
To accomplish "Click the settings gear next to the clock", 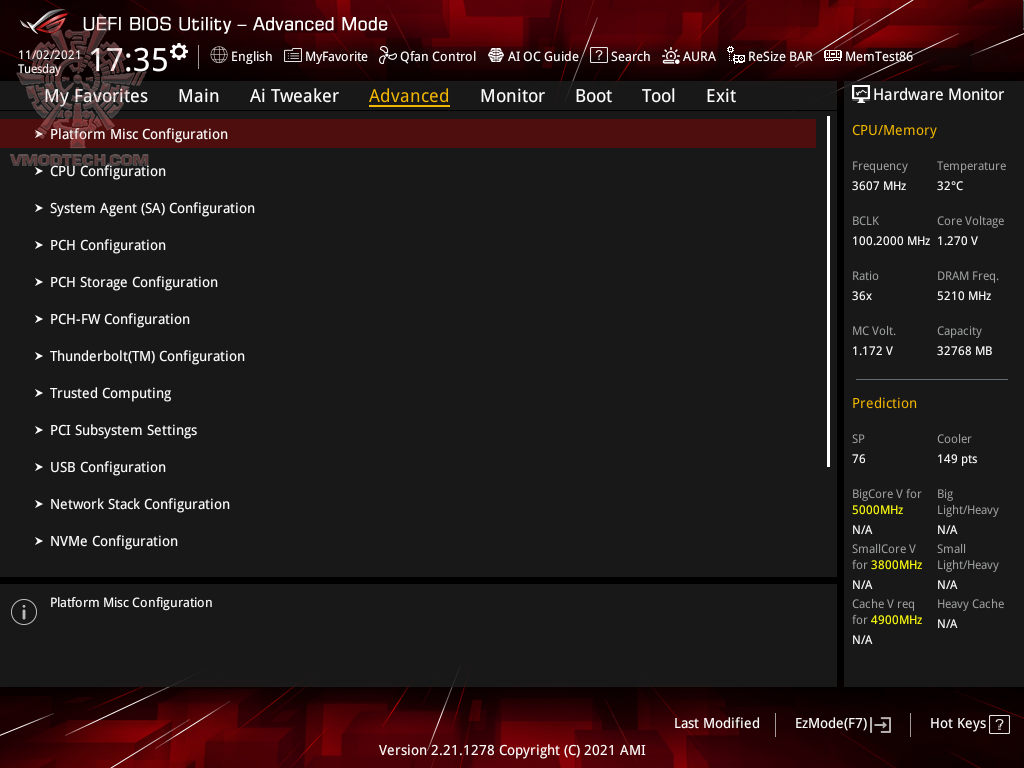I will [x=179, y=51].
